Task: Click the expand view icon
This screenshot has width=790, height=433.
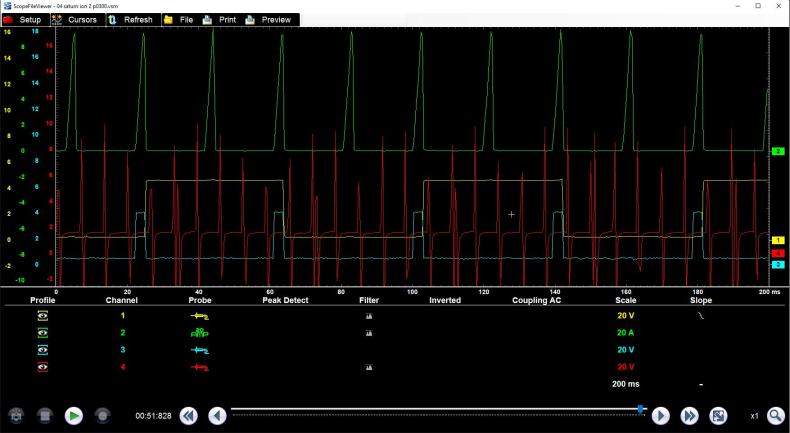Action: click(718, 415)
